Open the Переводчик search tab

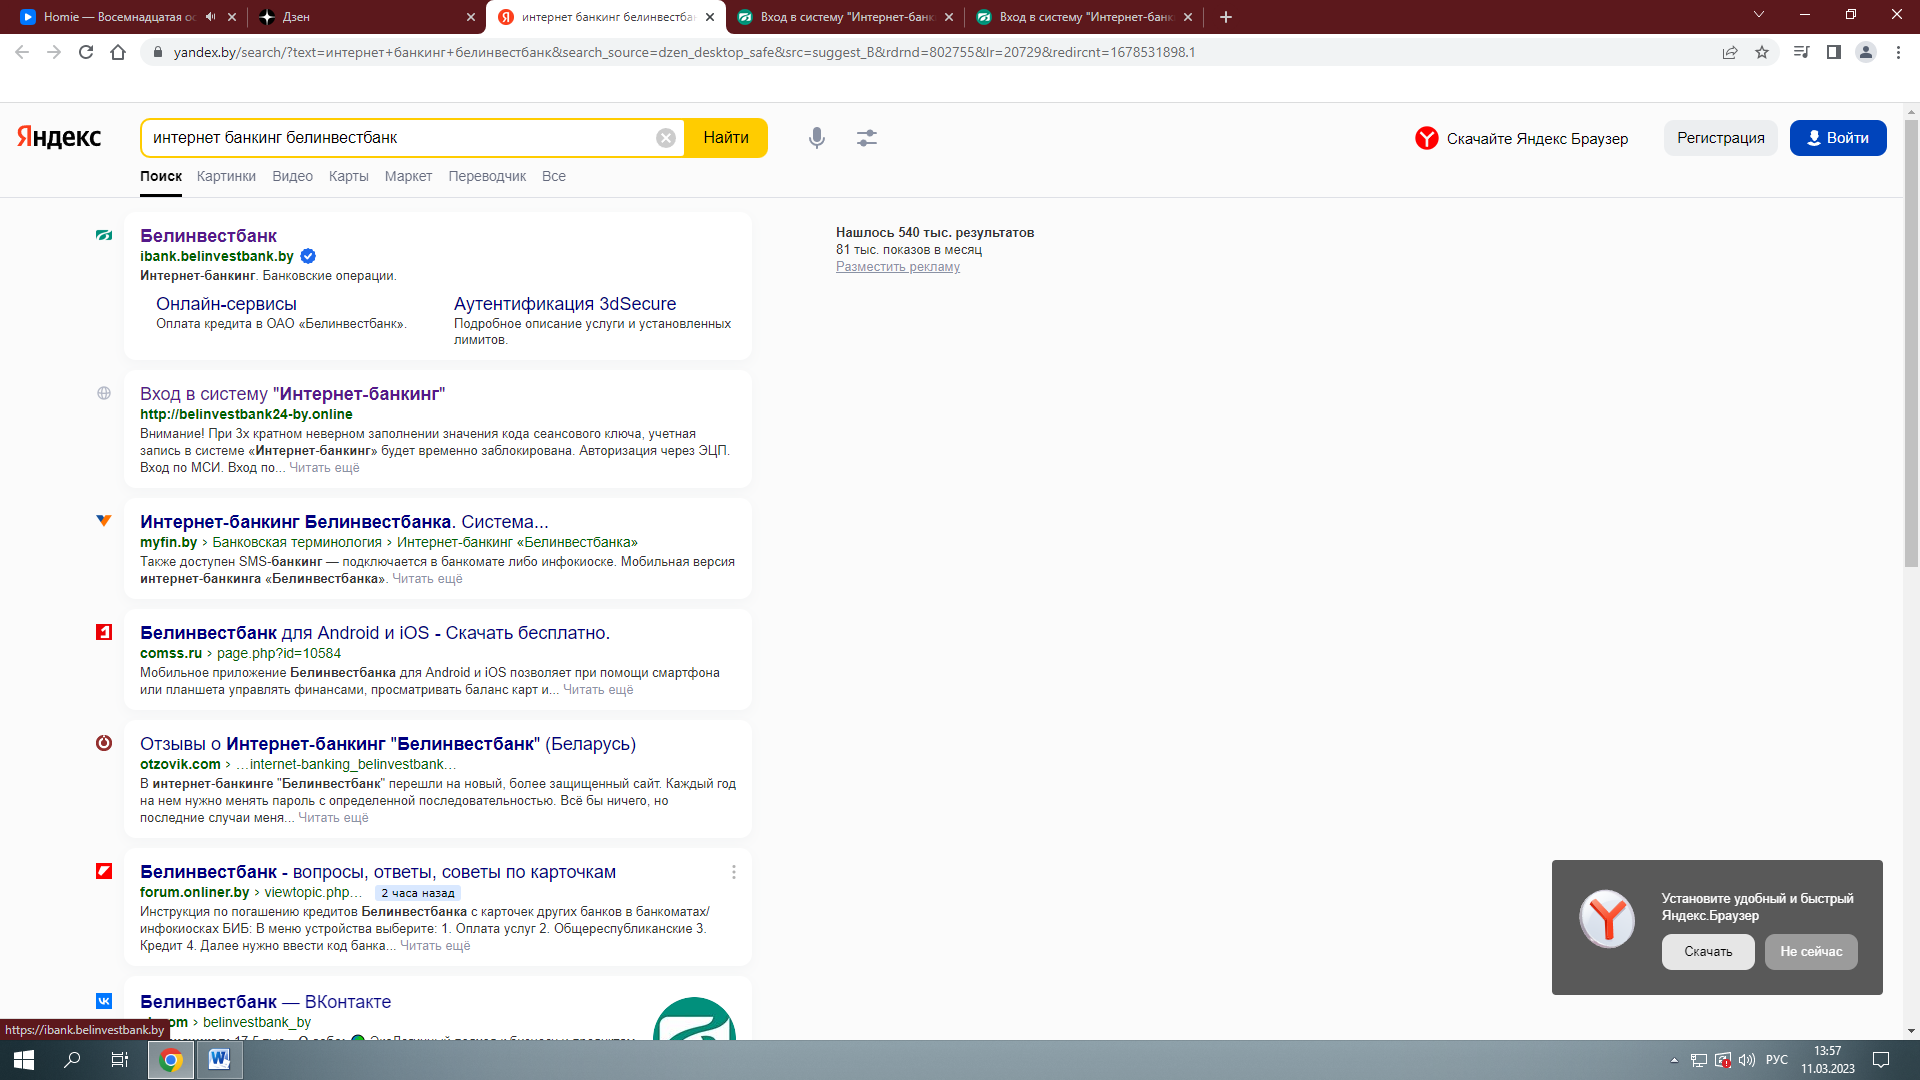tap(487, 176)
